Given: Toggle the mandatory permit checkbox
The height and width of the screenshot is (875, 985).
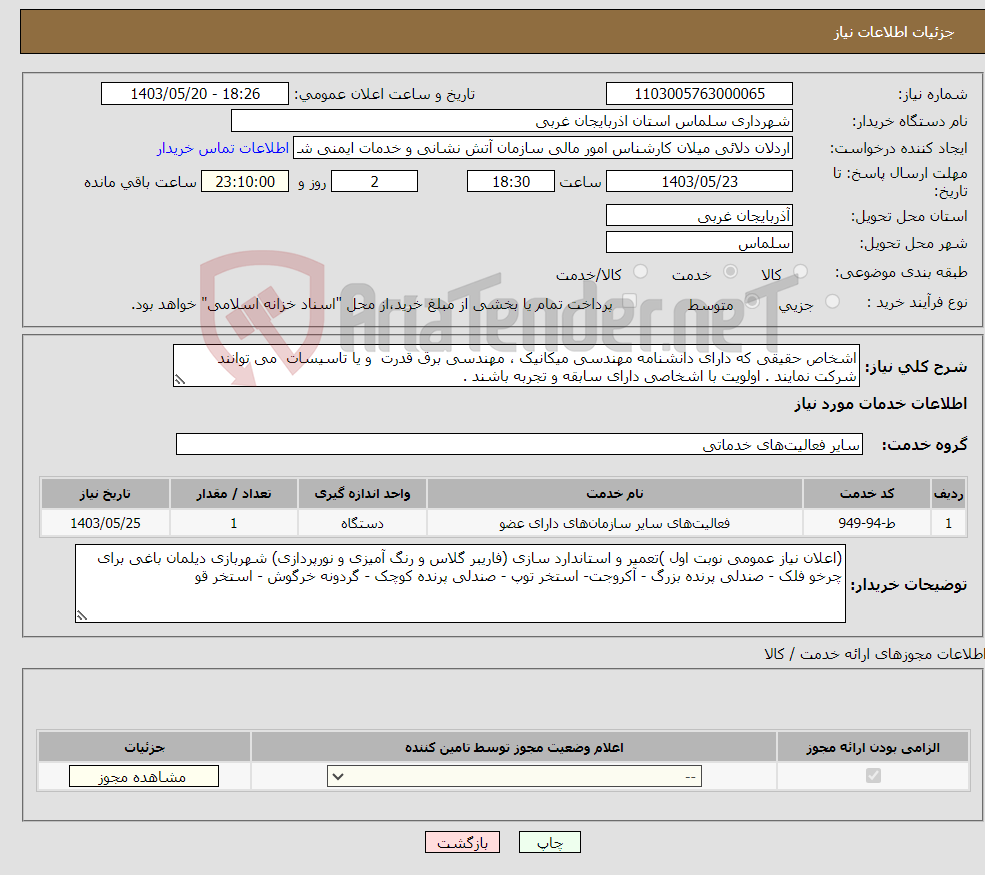Looking at the screenshot, I should pos(873,776).
